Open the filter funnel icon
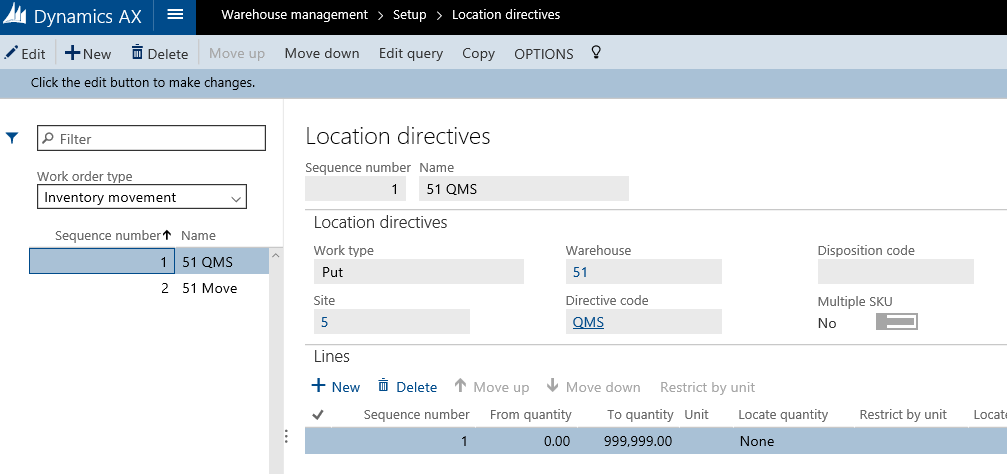The image size is (1007, 474). click(x=13, y=138)
